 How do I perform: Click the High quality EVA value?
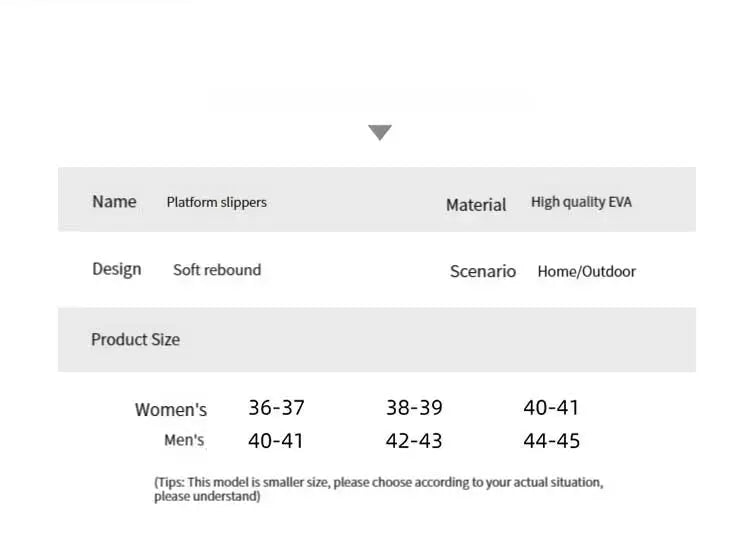(581, 202)
